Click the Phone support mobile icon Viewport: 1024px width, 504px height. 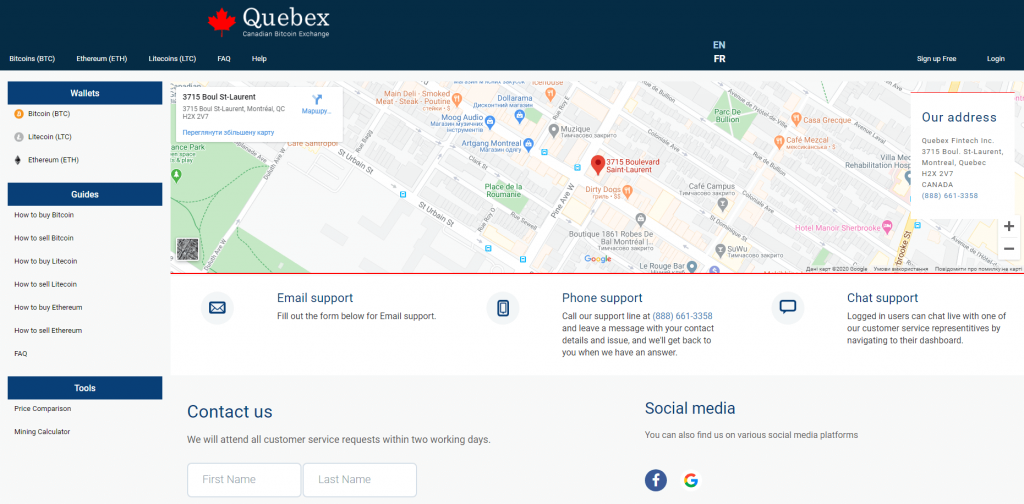click(503, 307)
